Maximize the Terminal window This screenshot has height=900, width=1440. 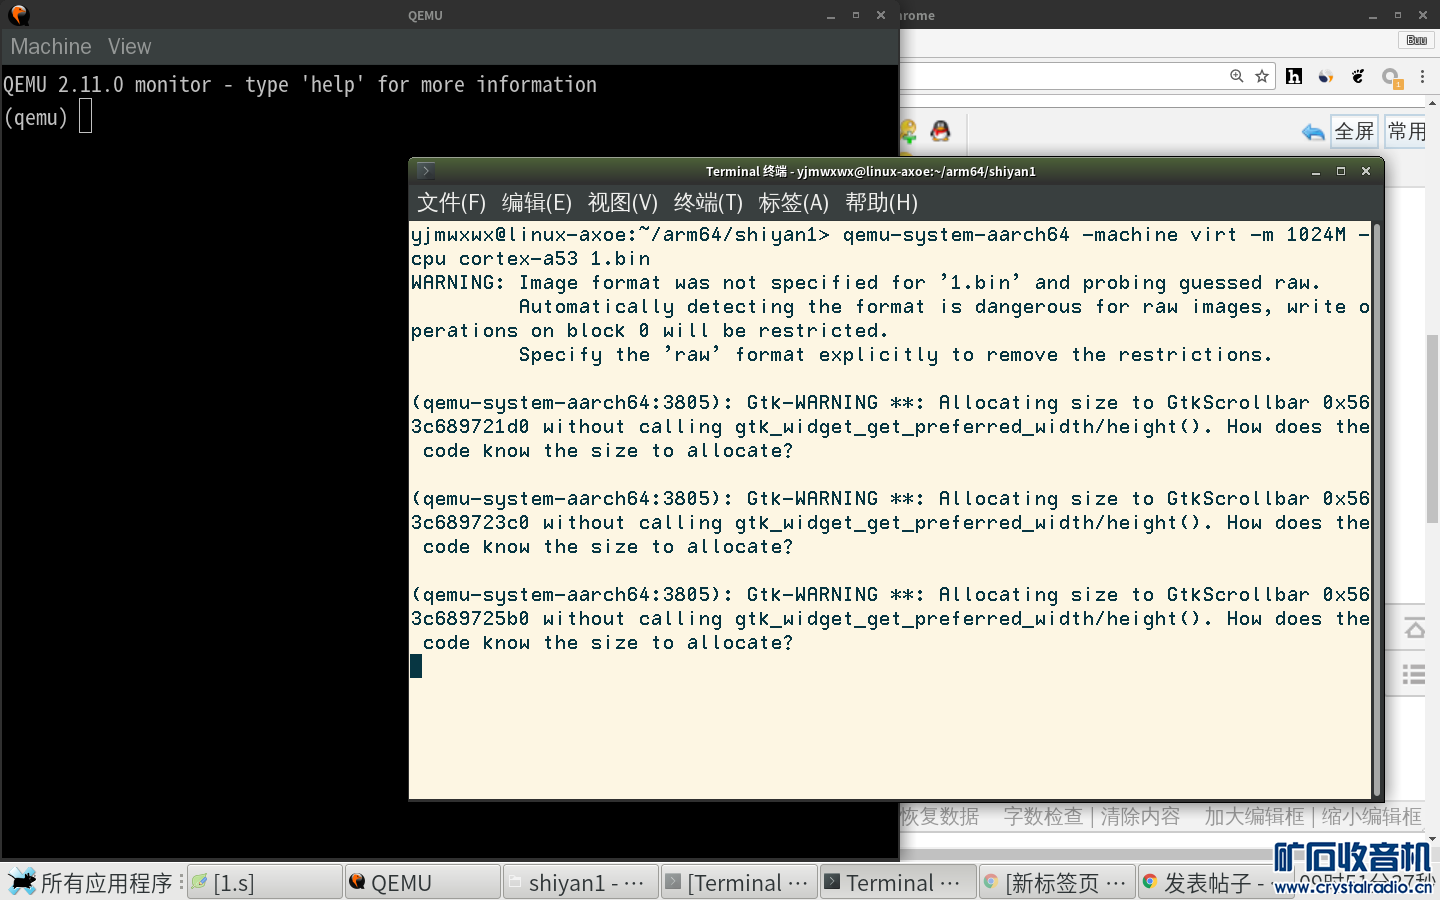(x=1341, y=171)
